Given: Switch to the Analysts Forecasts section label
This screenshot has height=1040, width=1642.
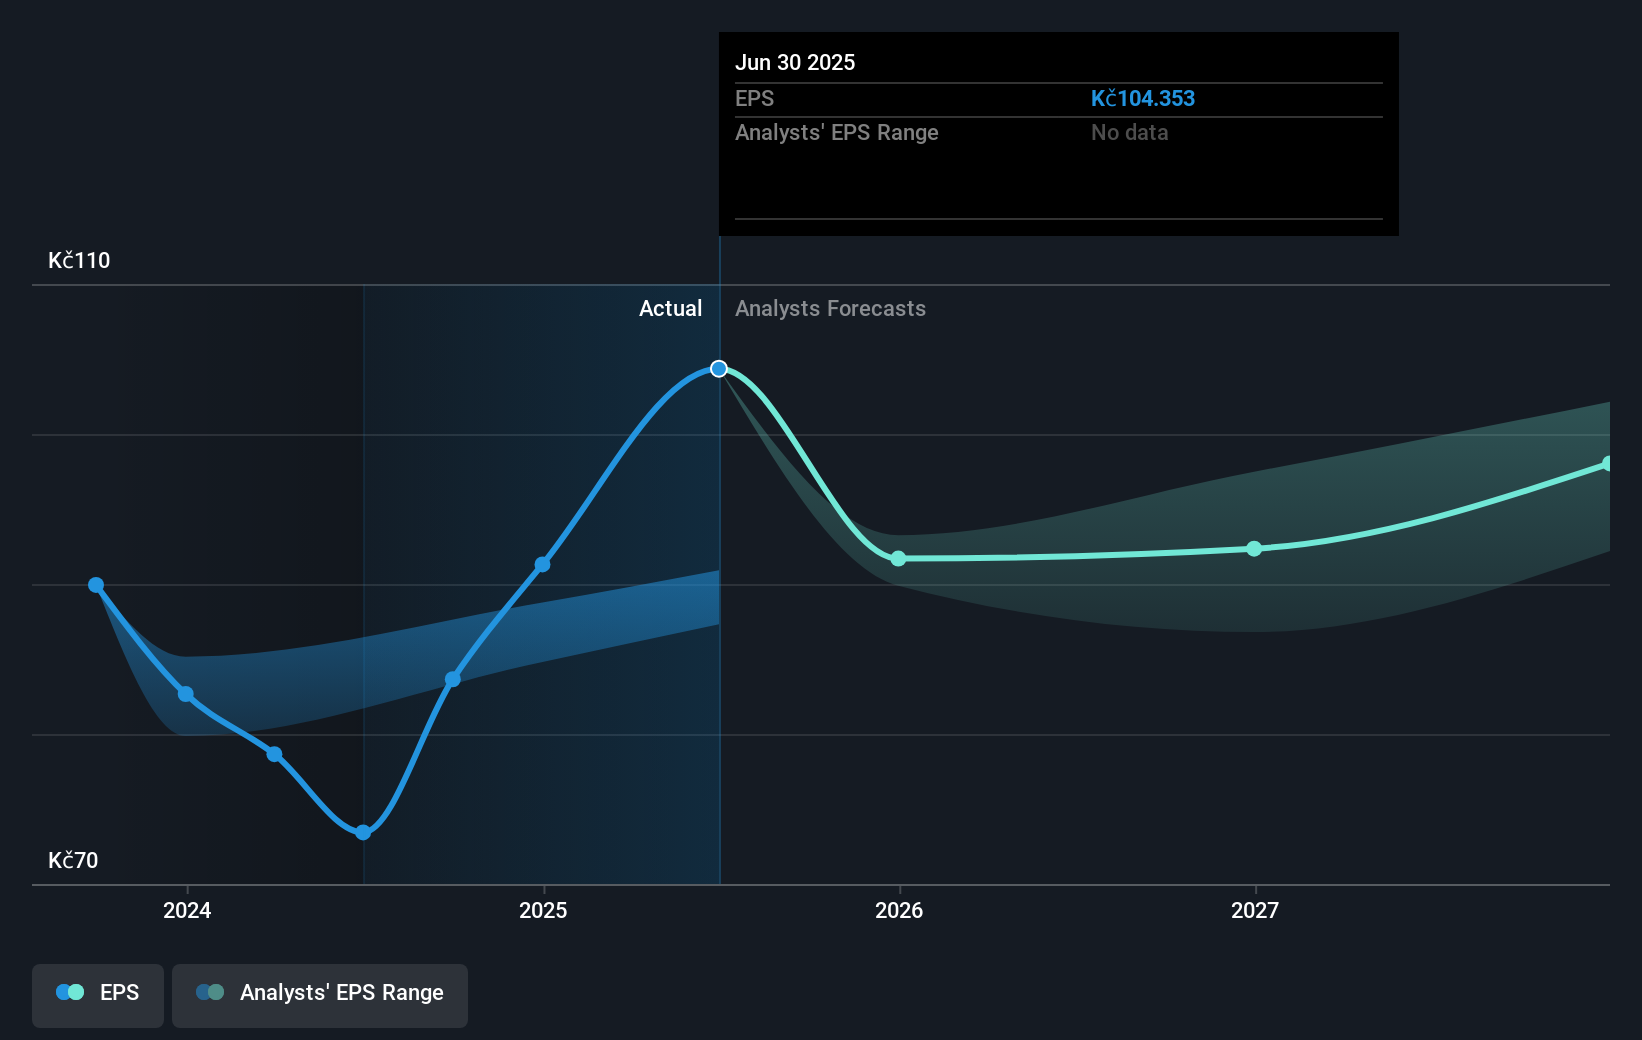Looking at the screenshot, I should (x=830, y=308).
